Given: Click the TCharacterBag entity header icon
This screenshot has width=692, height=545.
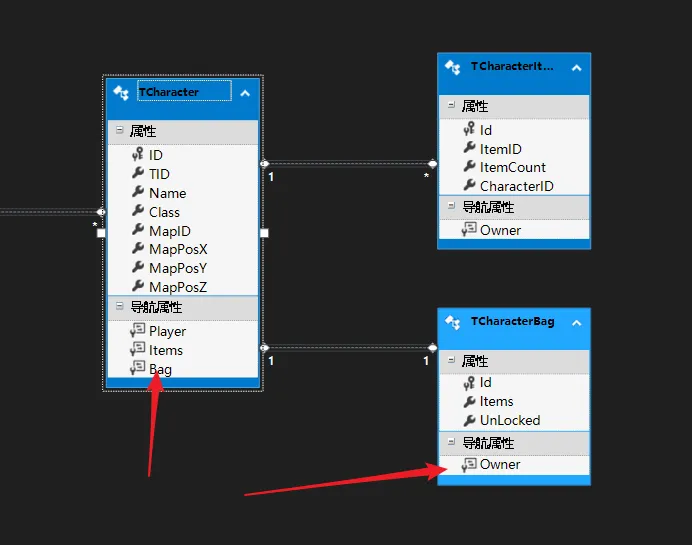Looking at the screenshot, I should coord(453,323).
